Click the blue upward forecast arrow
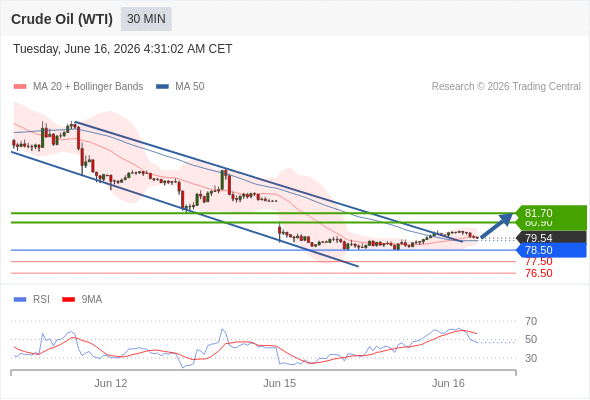This screenshot has height=400, width=590. click(x=497, y=225)
